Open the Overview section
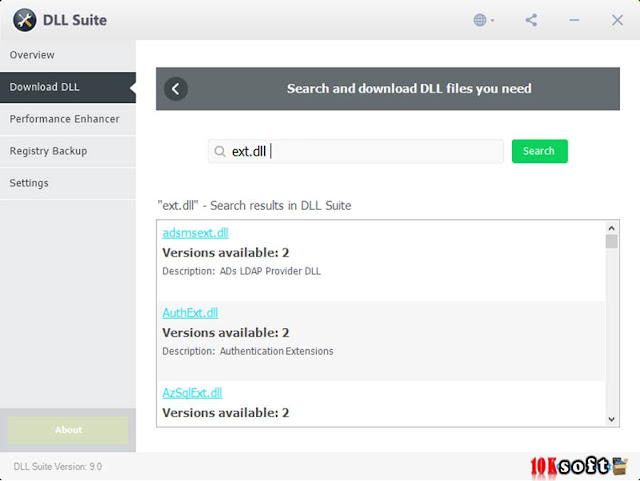640x481 pixels. [68, 55]
